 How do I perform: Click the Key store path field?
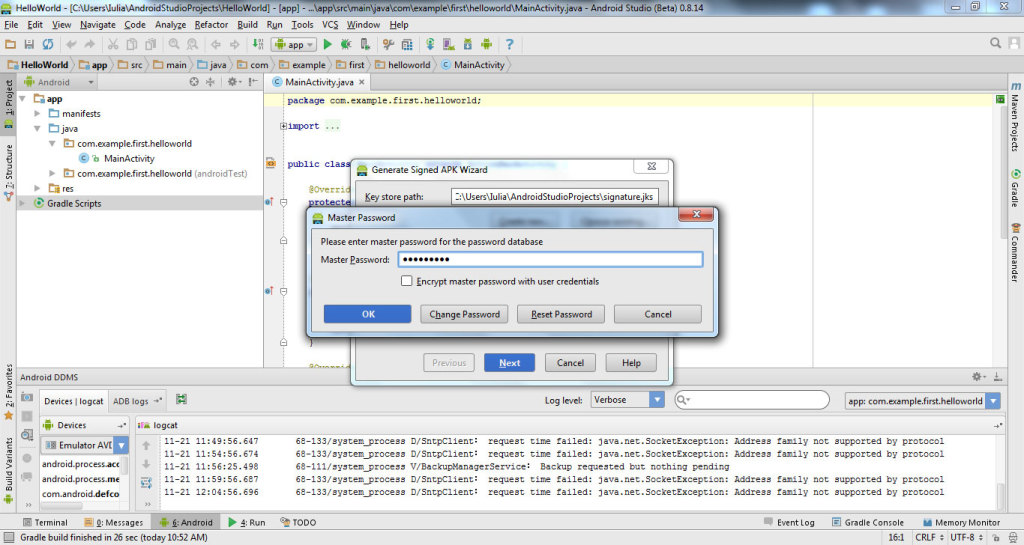click(x=554, y=196)
